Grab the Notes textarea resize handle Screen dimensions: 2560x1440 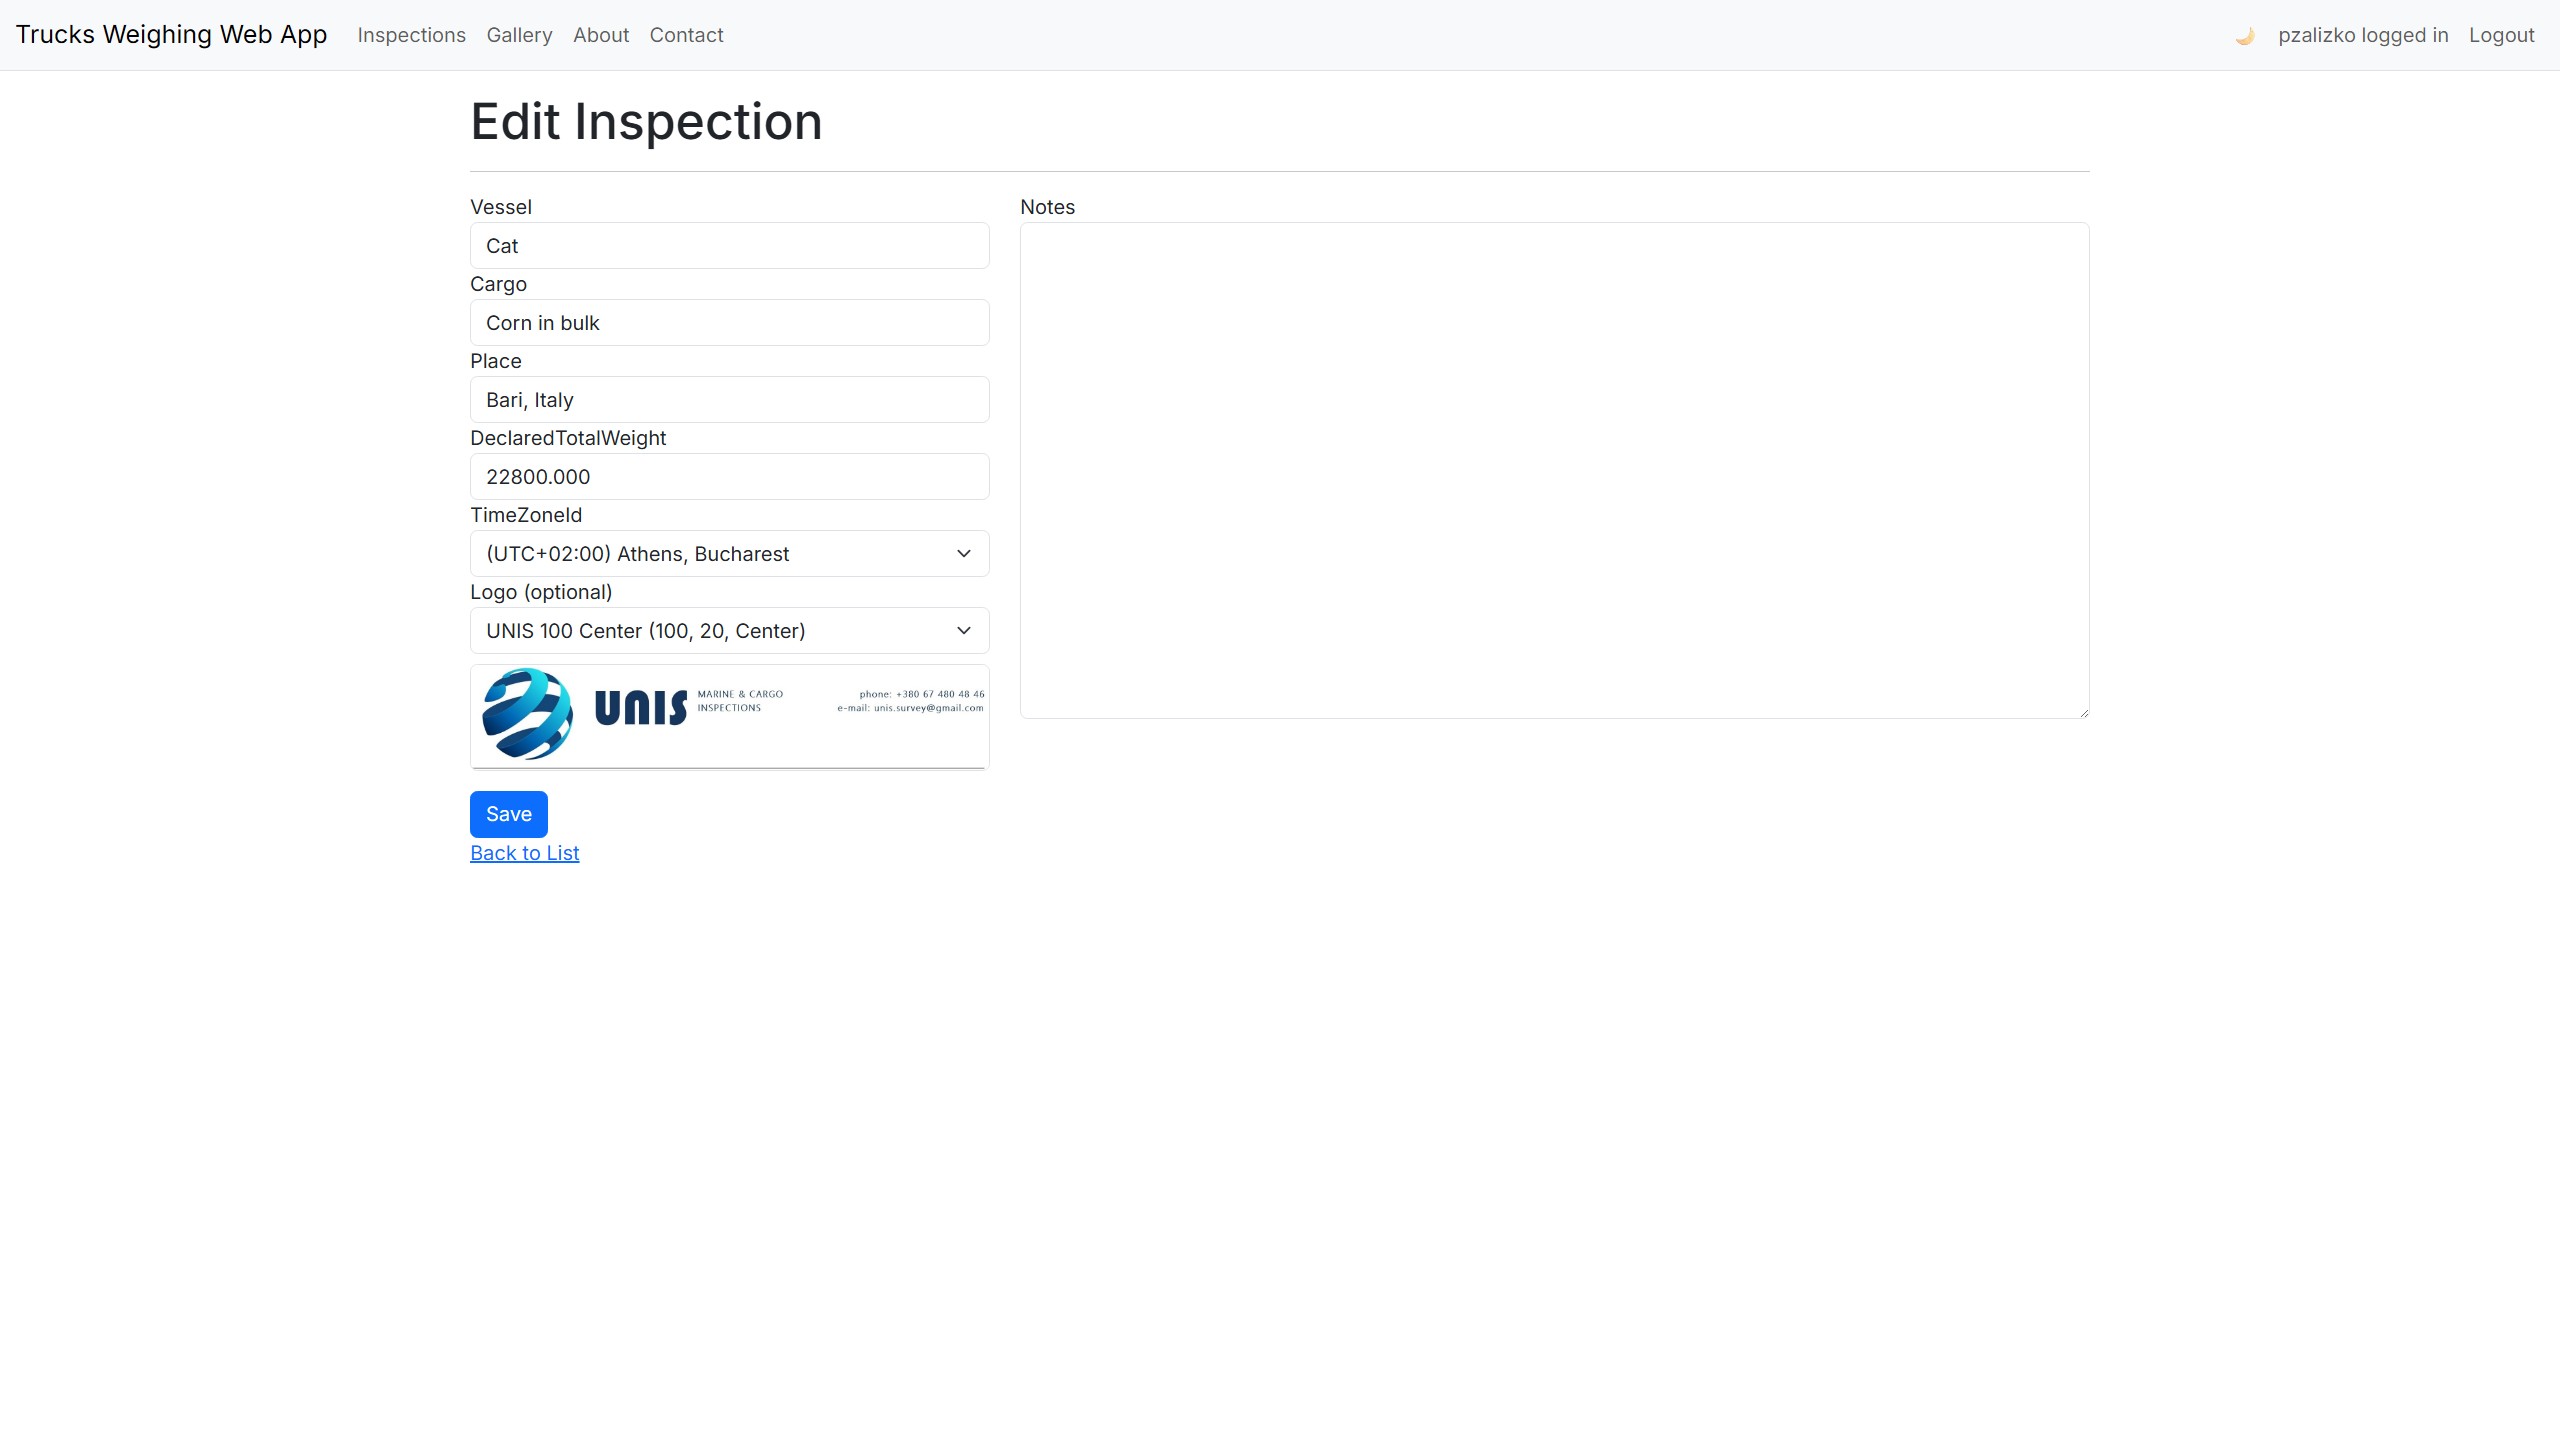(x=2083, y=712)
